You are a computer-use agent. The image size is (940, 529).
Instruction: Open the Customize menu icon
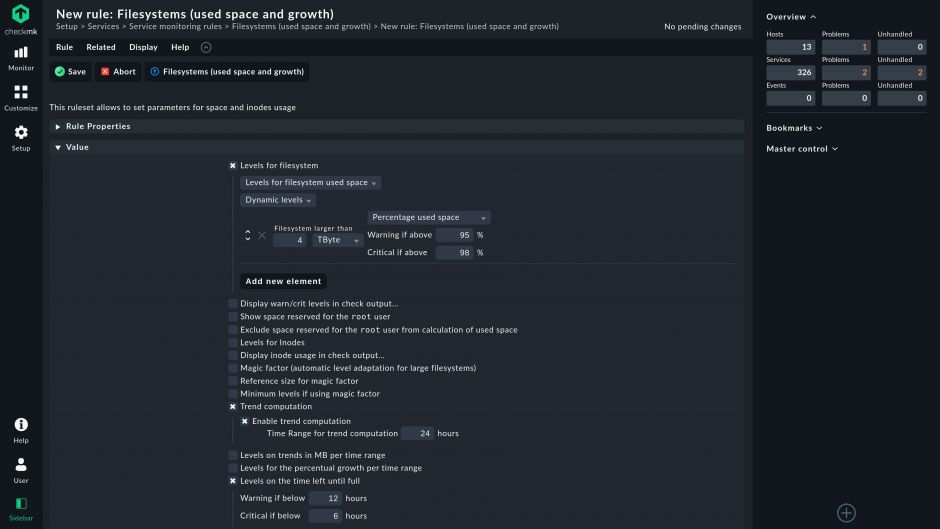click(21, 97)
